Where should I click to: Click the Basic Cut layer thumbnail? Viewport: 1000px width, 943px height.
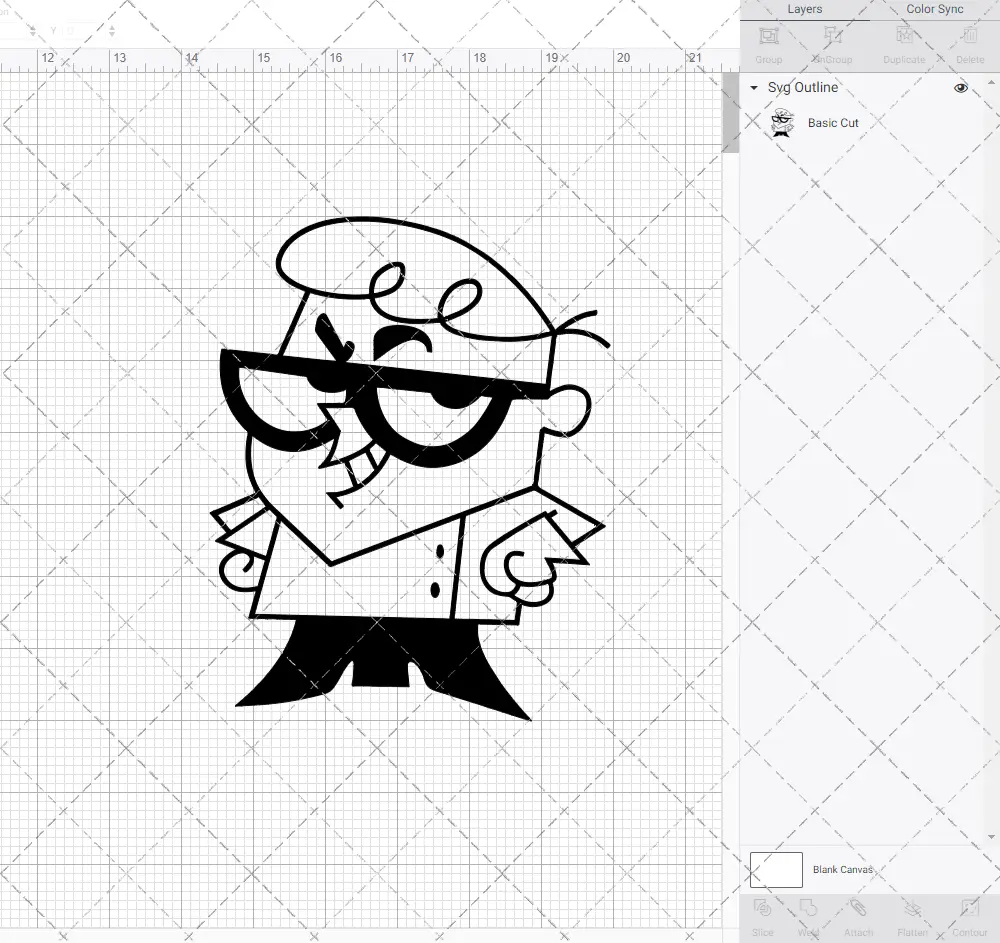coord(783,122)
